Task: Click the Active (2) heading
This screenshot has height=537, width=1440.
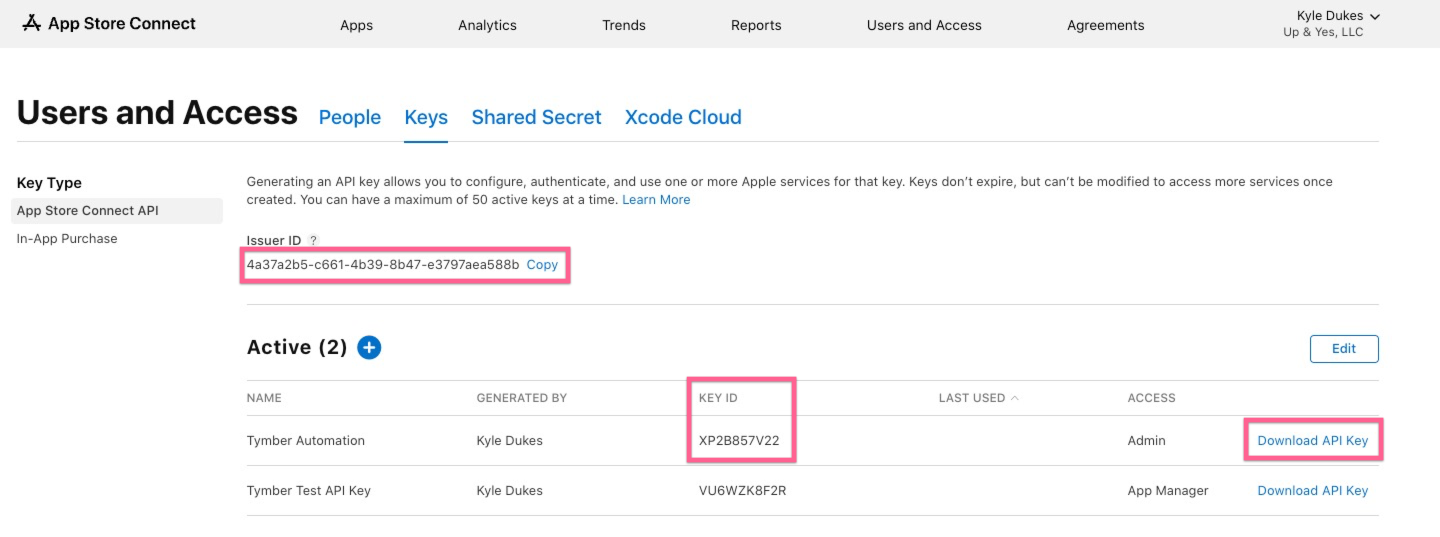Action: (297, 347)
